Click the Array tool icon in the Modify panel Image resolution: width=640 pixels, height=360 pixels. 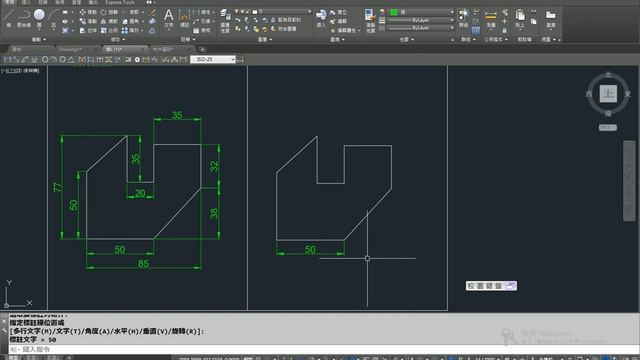[125, 31]
